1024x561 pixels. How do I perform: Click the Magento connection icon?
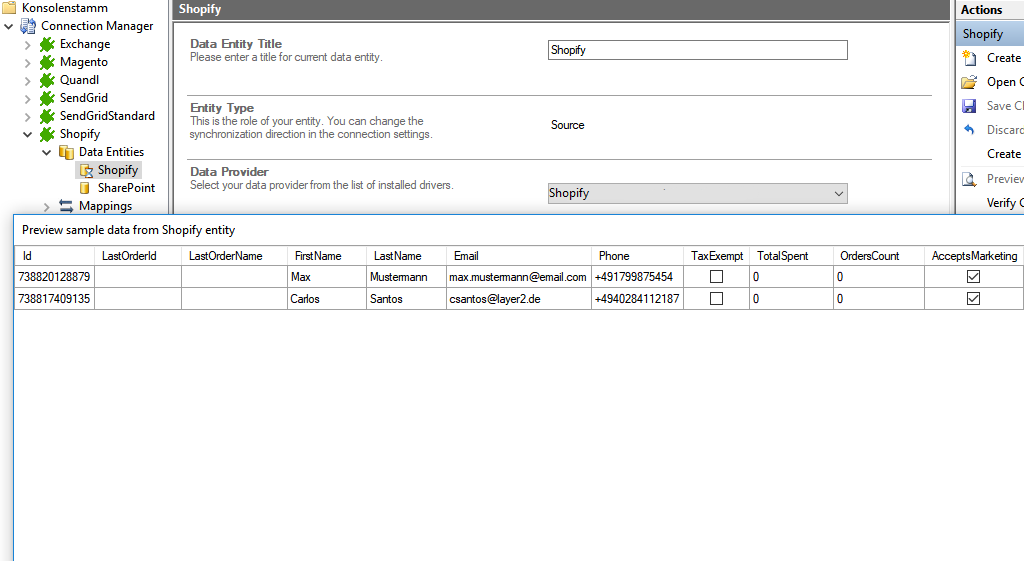tap(46, 62)
